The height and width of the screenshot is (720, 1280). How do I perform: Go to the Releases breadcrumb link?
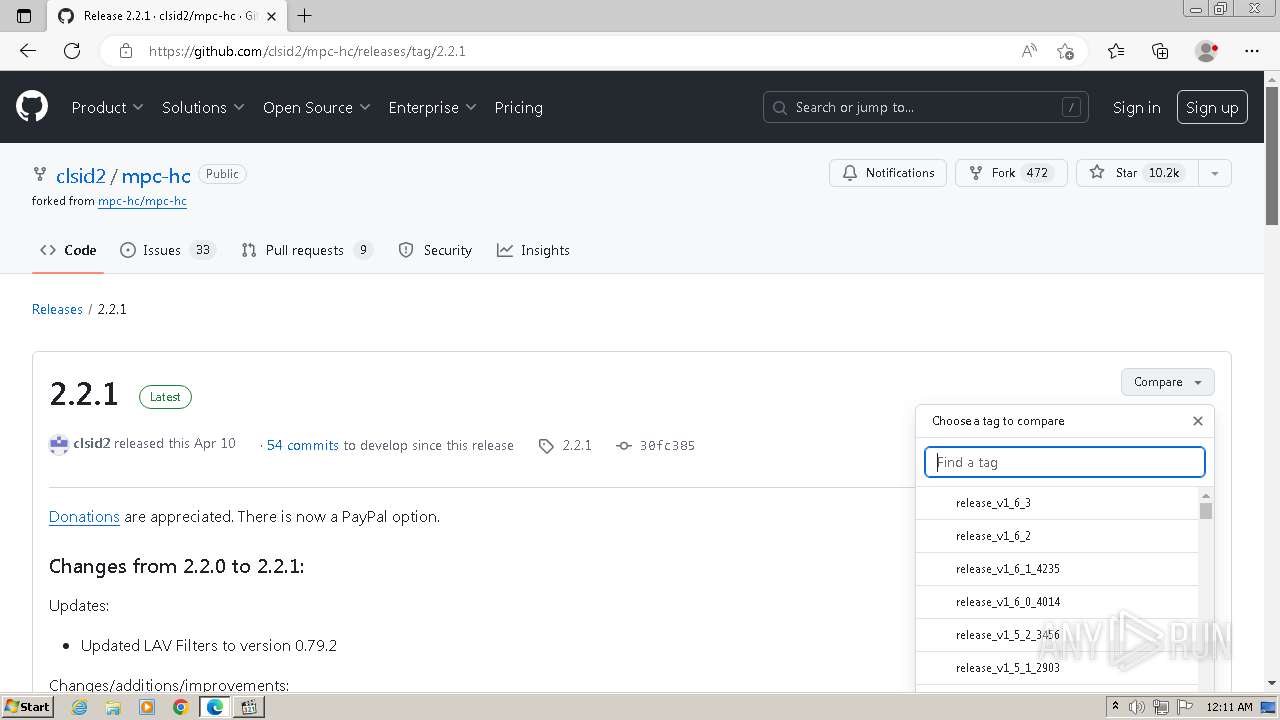point(57,309)
